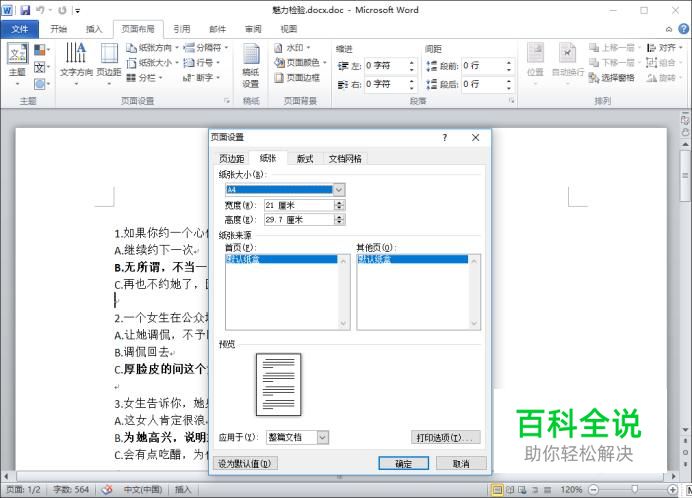The height and width of the screenshot is (498, 692).
Task: Click the 宽度 width field showing 21 厘米
Action: [x=299, y=205]
